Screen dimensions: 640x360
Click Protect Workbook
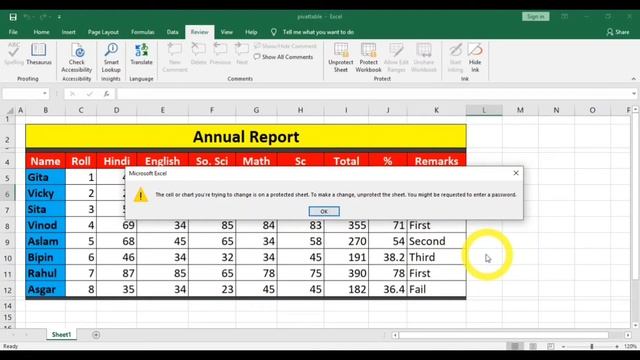(x=368, y=58)
